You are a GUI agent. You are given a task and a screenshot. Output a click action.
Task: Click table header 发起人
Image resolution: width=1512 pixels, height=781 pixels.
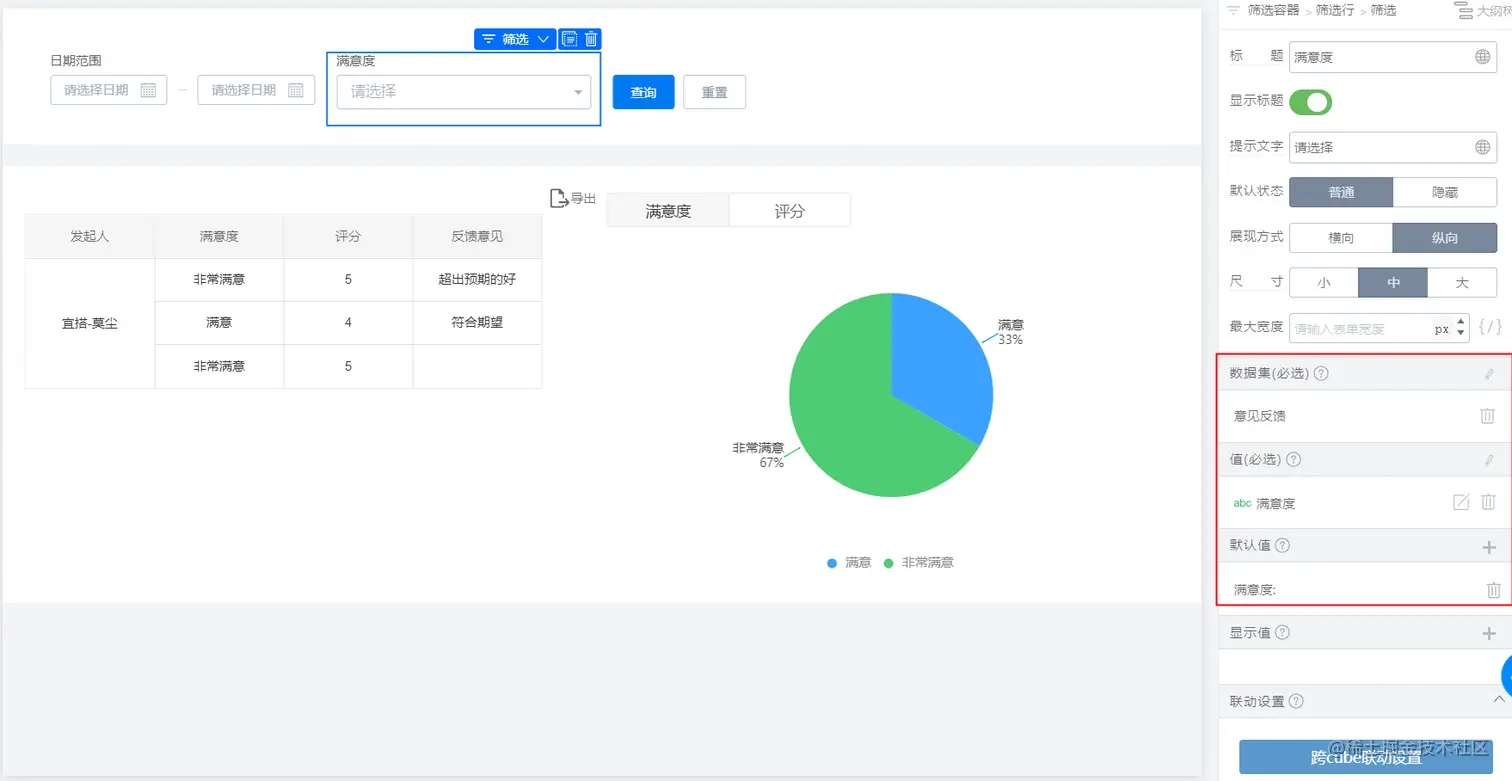(x=89, y=237)
